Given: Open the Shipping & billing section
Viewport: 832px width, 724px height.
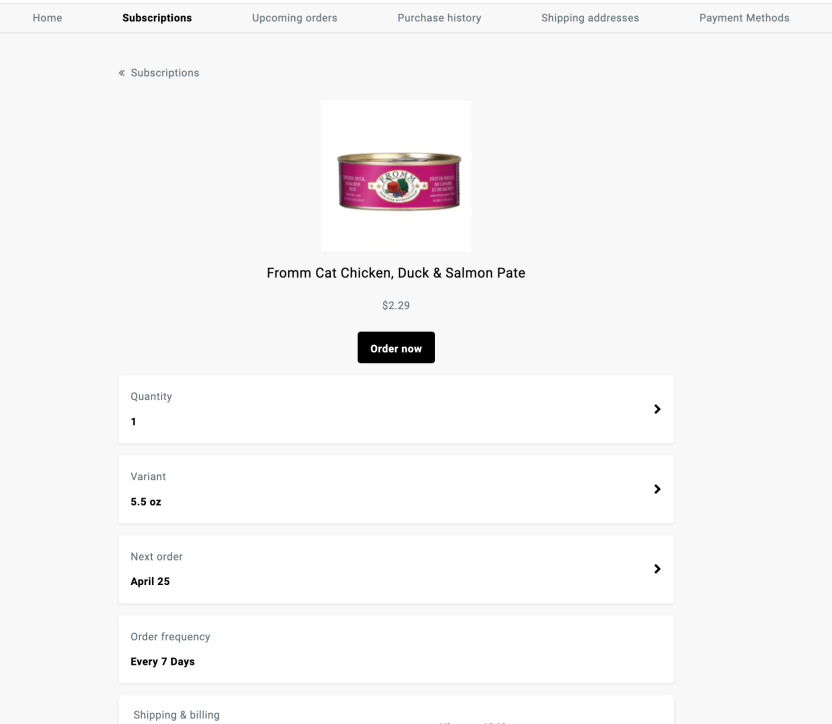Looking at the screenshot, I should 176,715.
